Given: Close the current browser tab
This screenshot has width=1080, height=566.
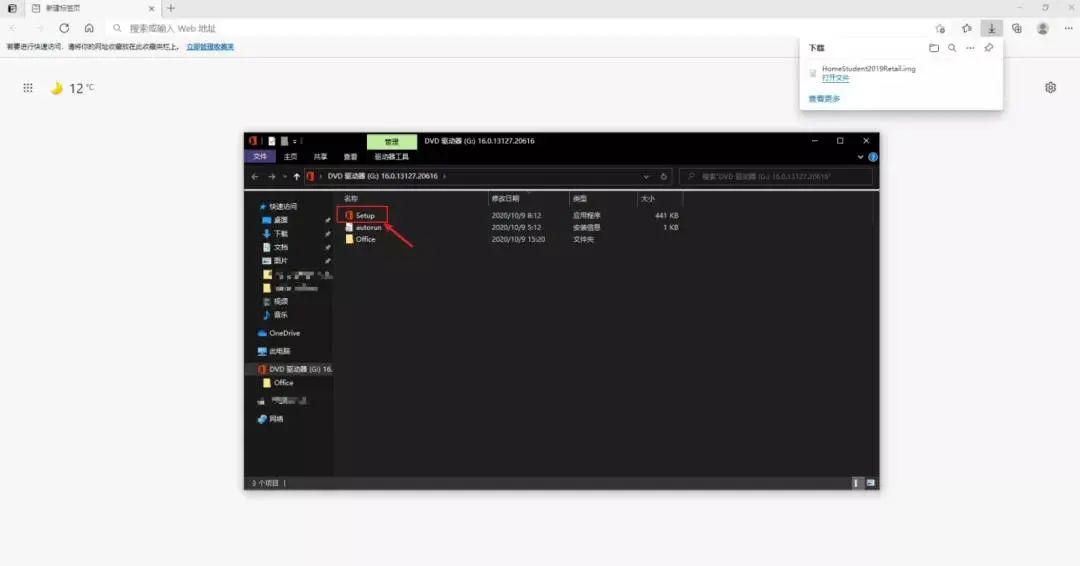Looking at the screenshot, I should (152, 8).
